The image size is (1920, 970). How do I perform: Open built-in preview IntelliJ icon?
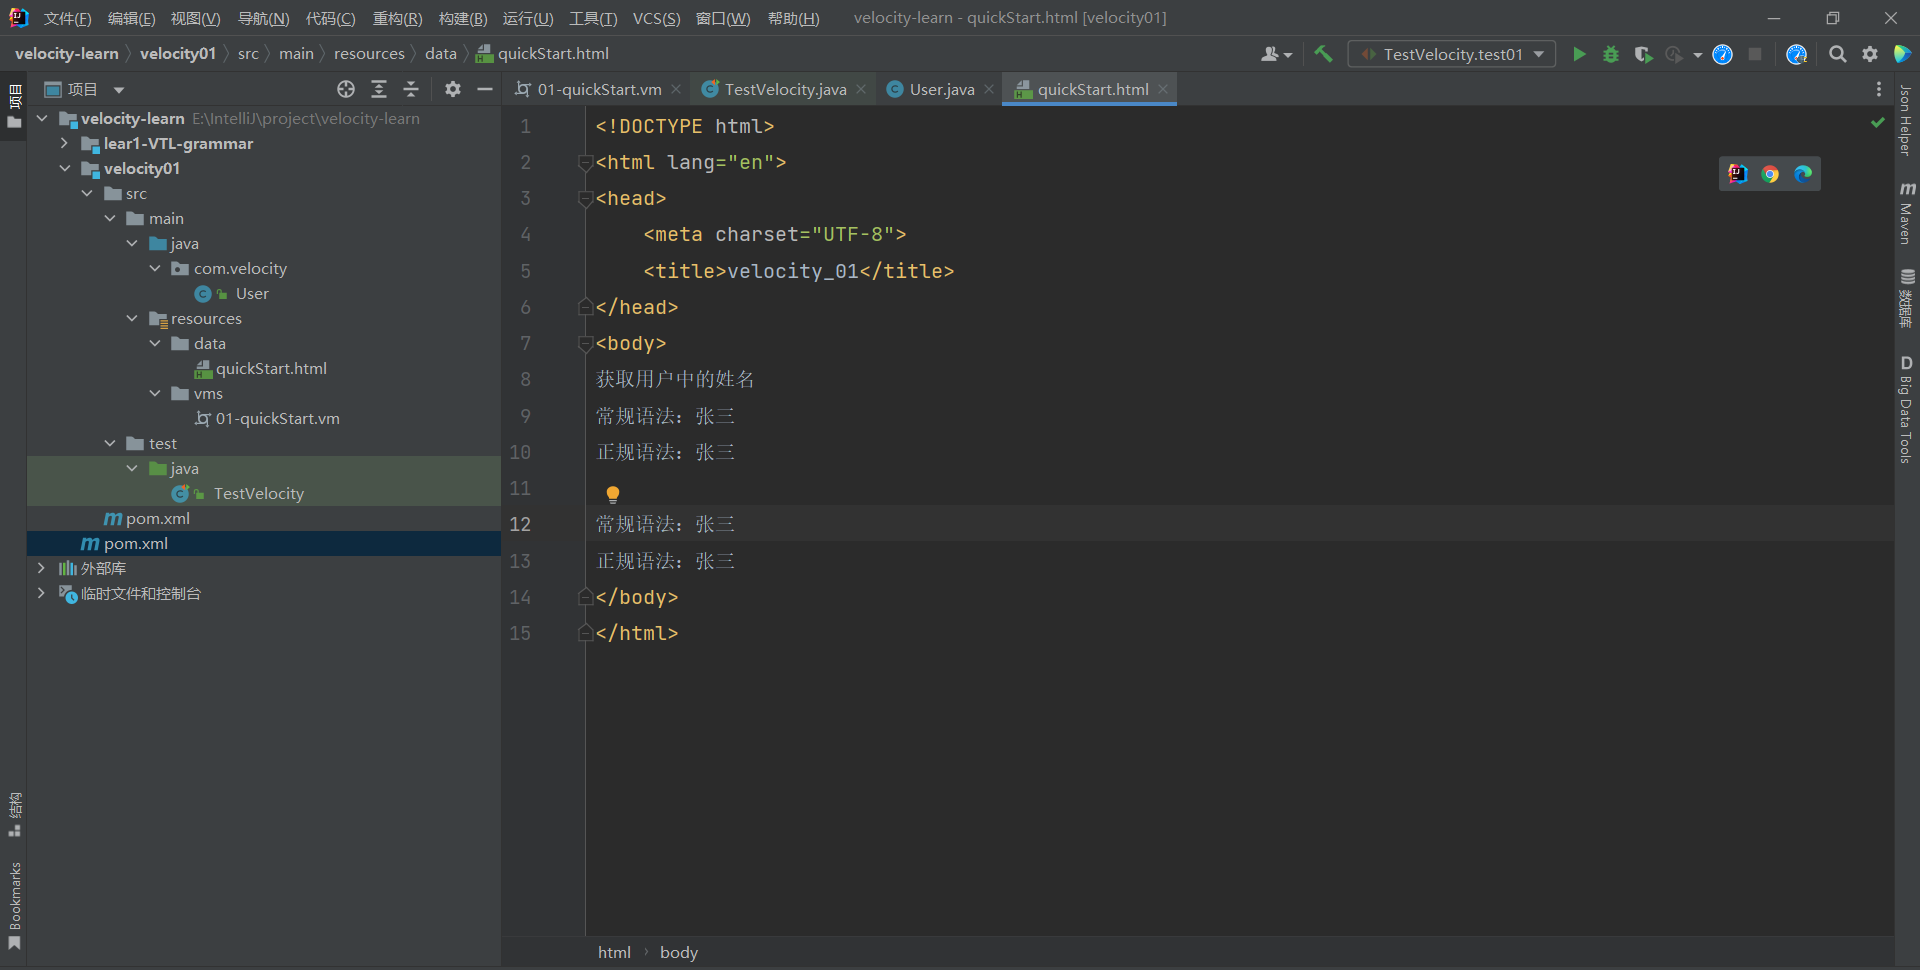tap(1738, 174)
